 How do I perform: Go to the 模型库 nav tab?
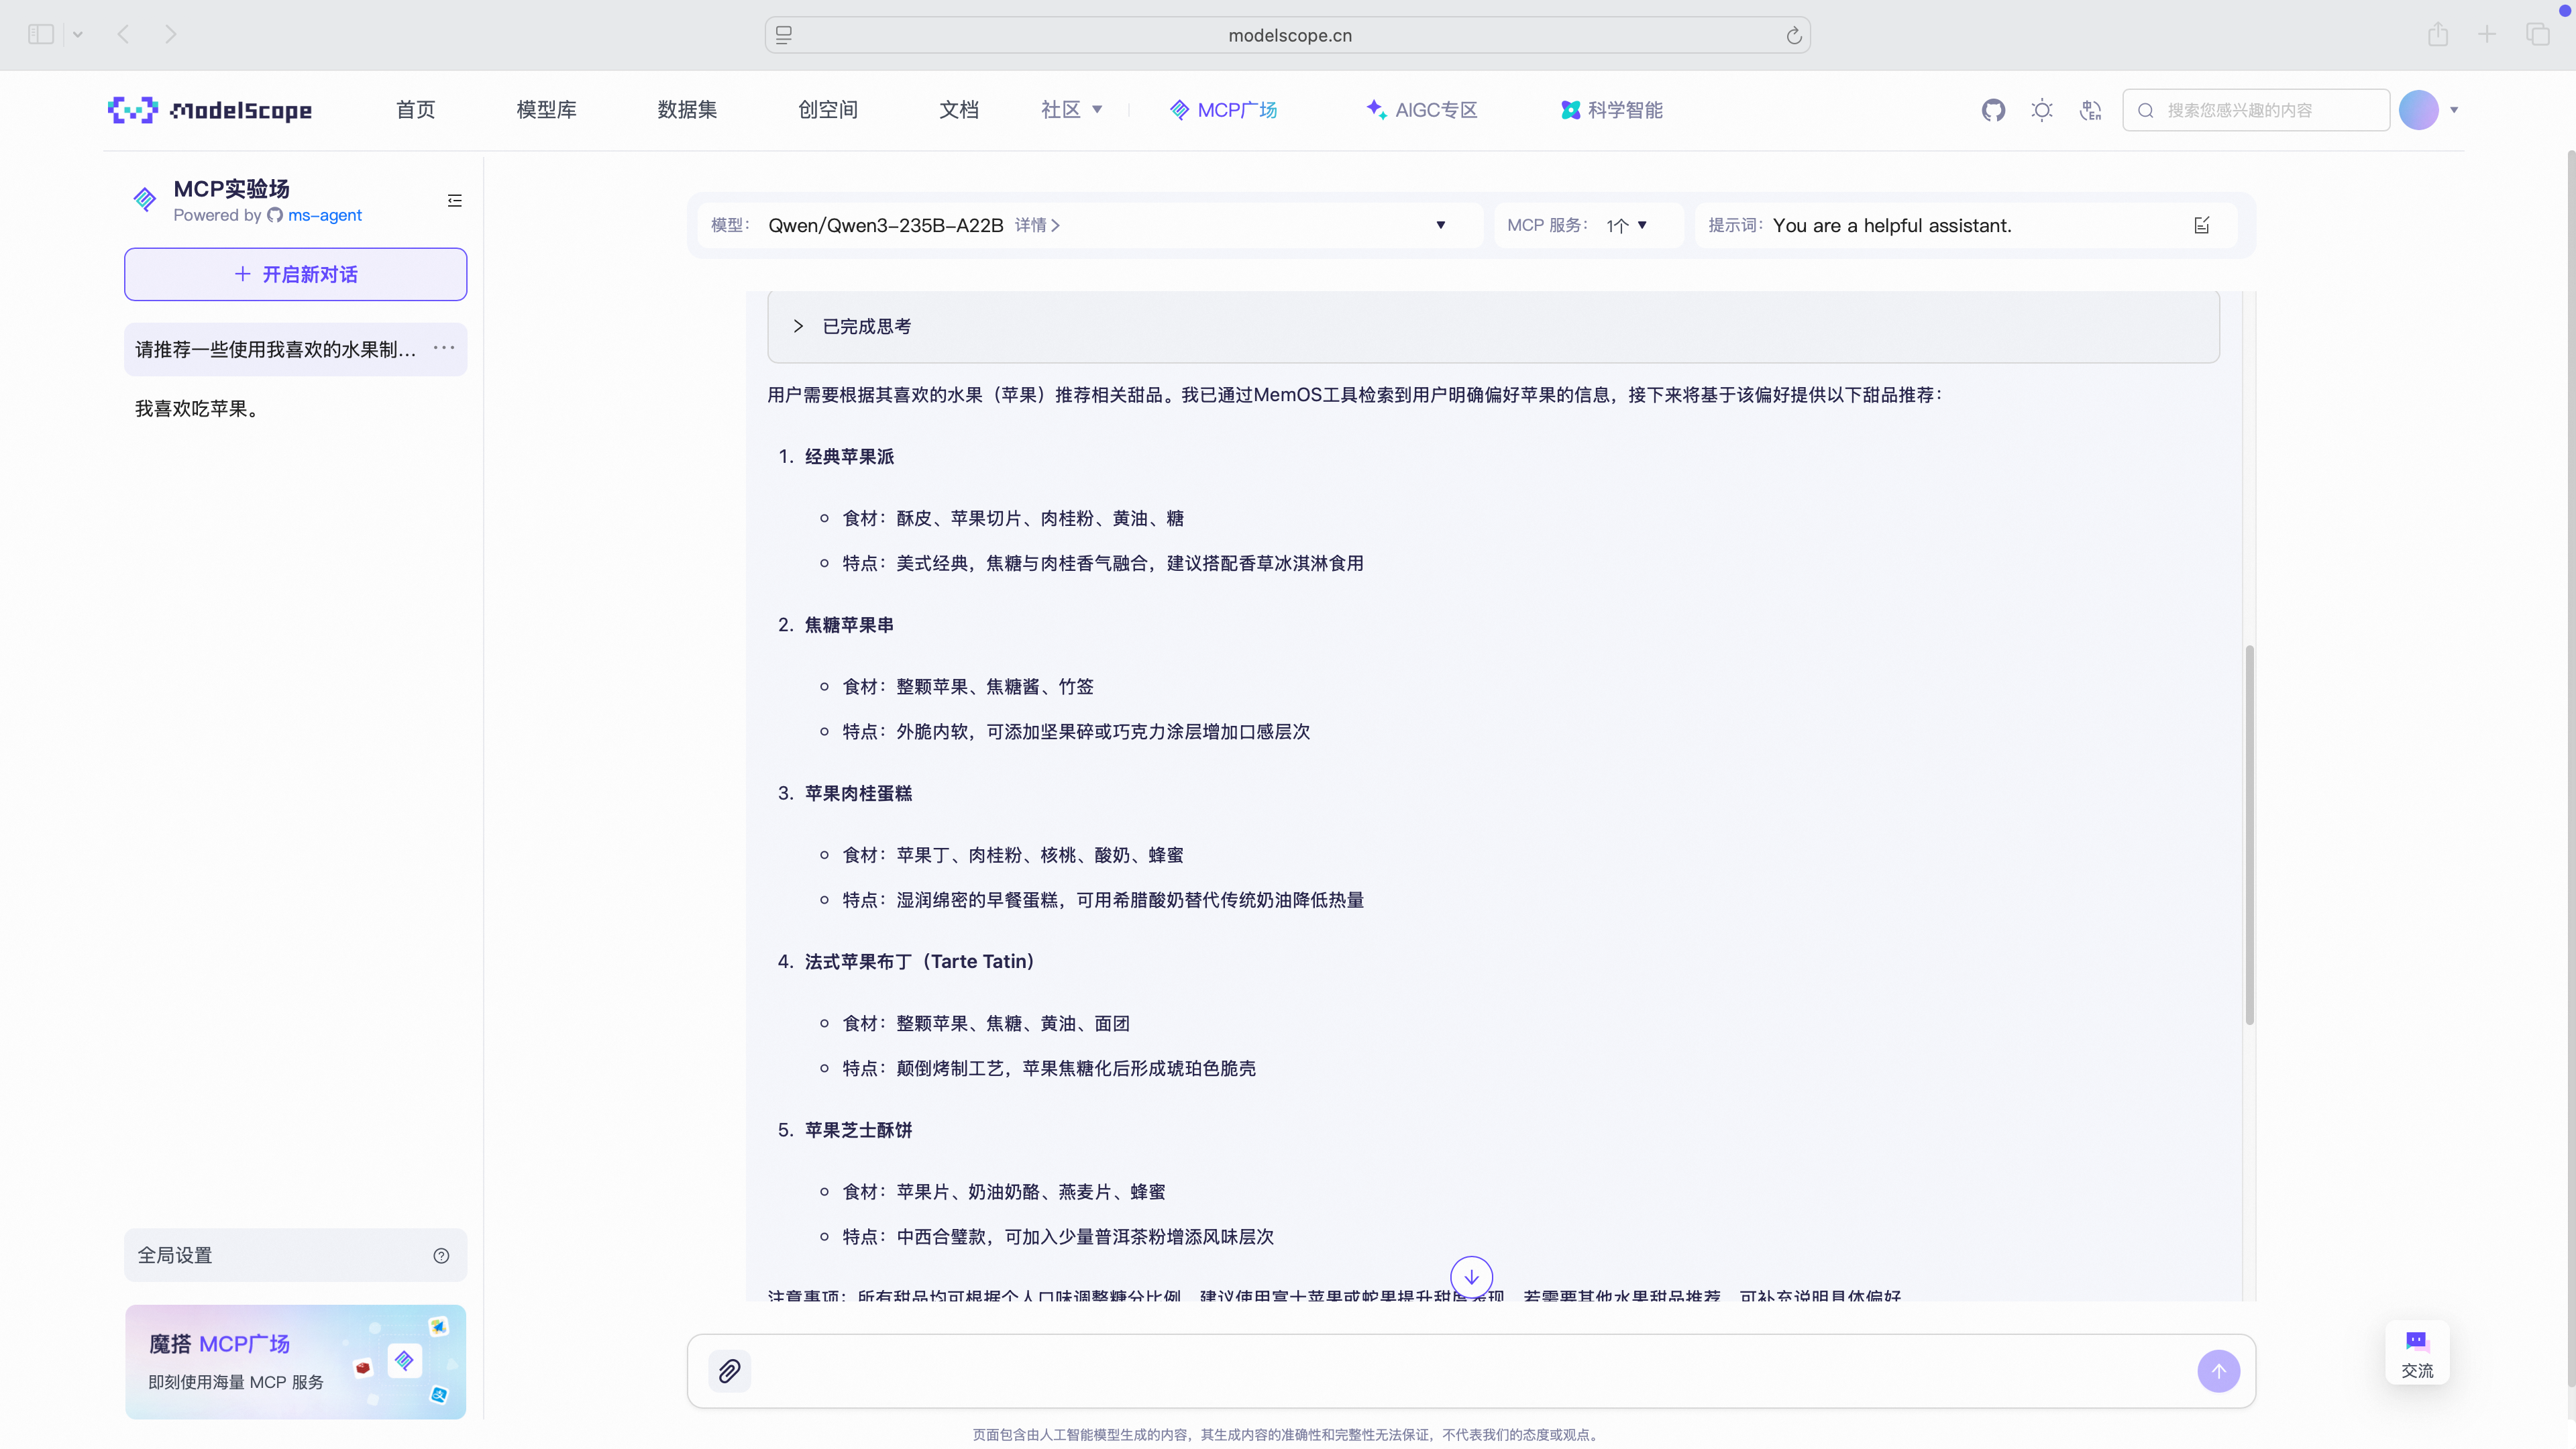click(546, 110)
